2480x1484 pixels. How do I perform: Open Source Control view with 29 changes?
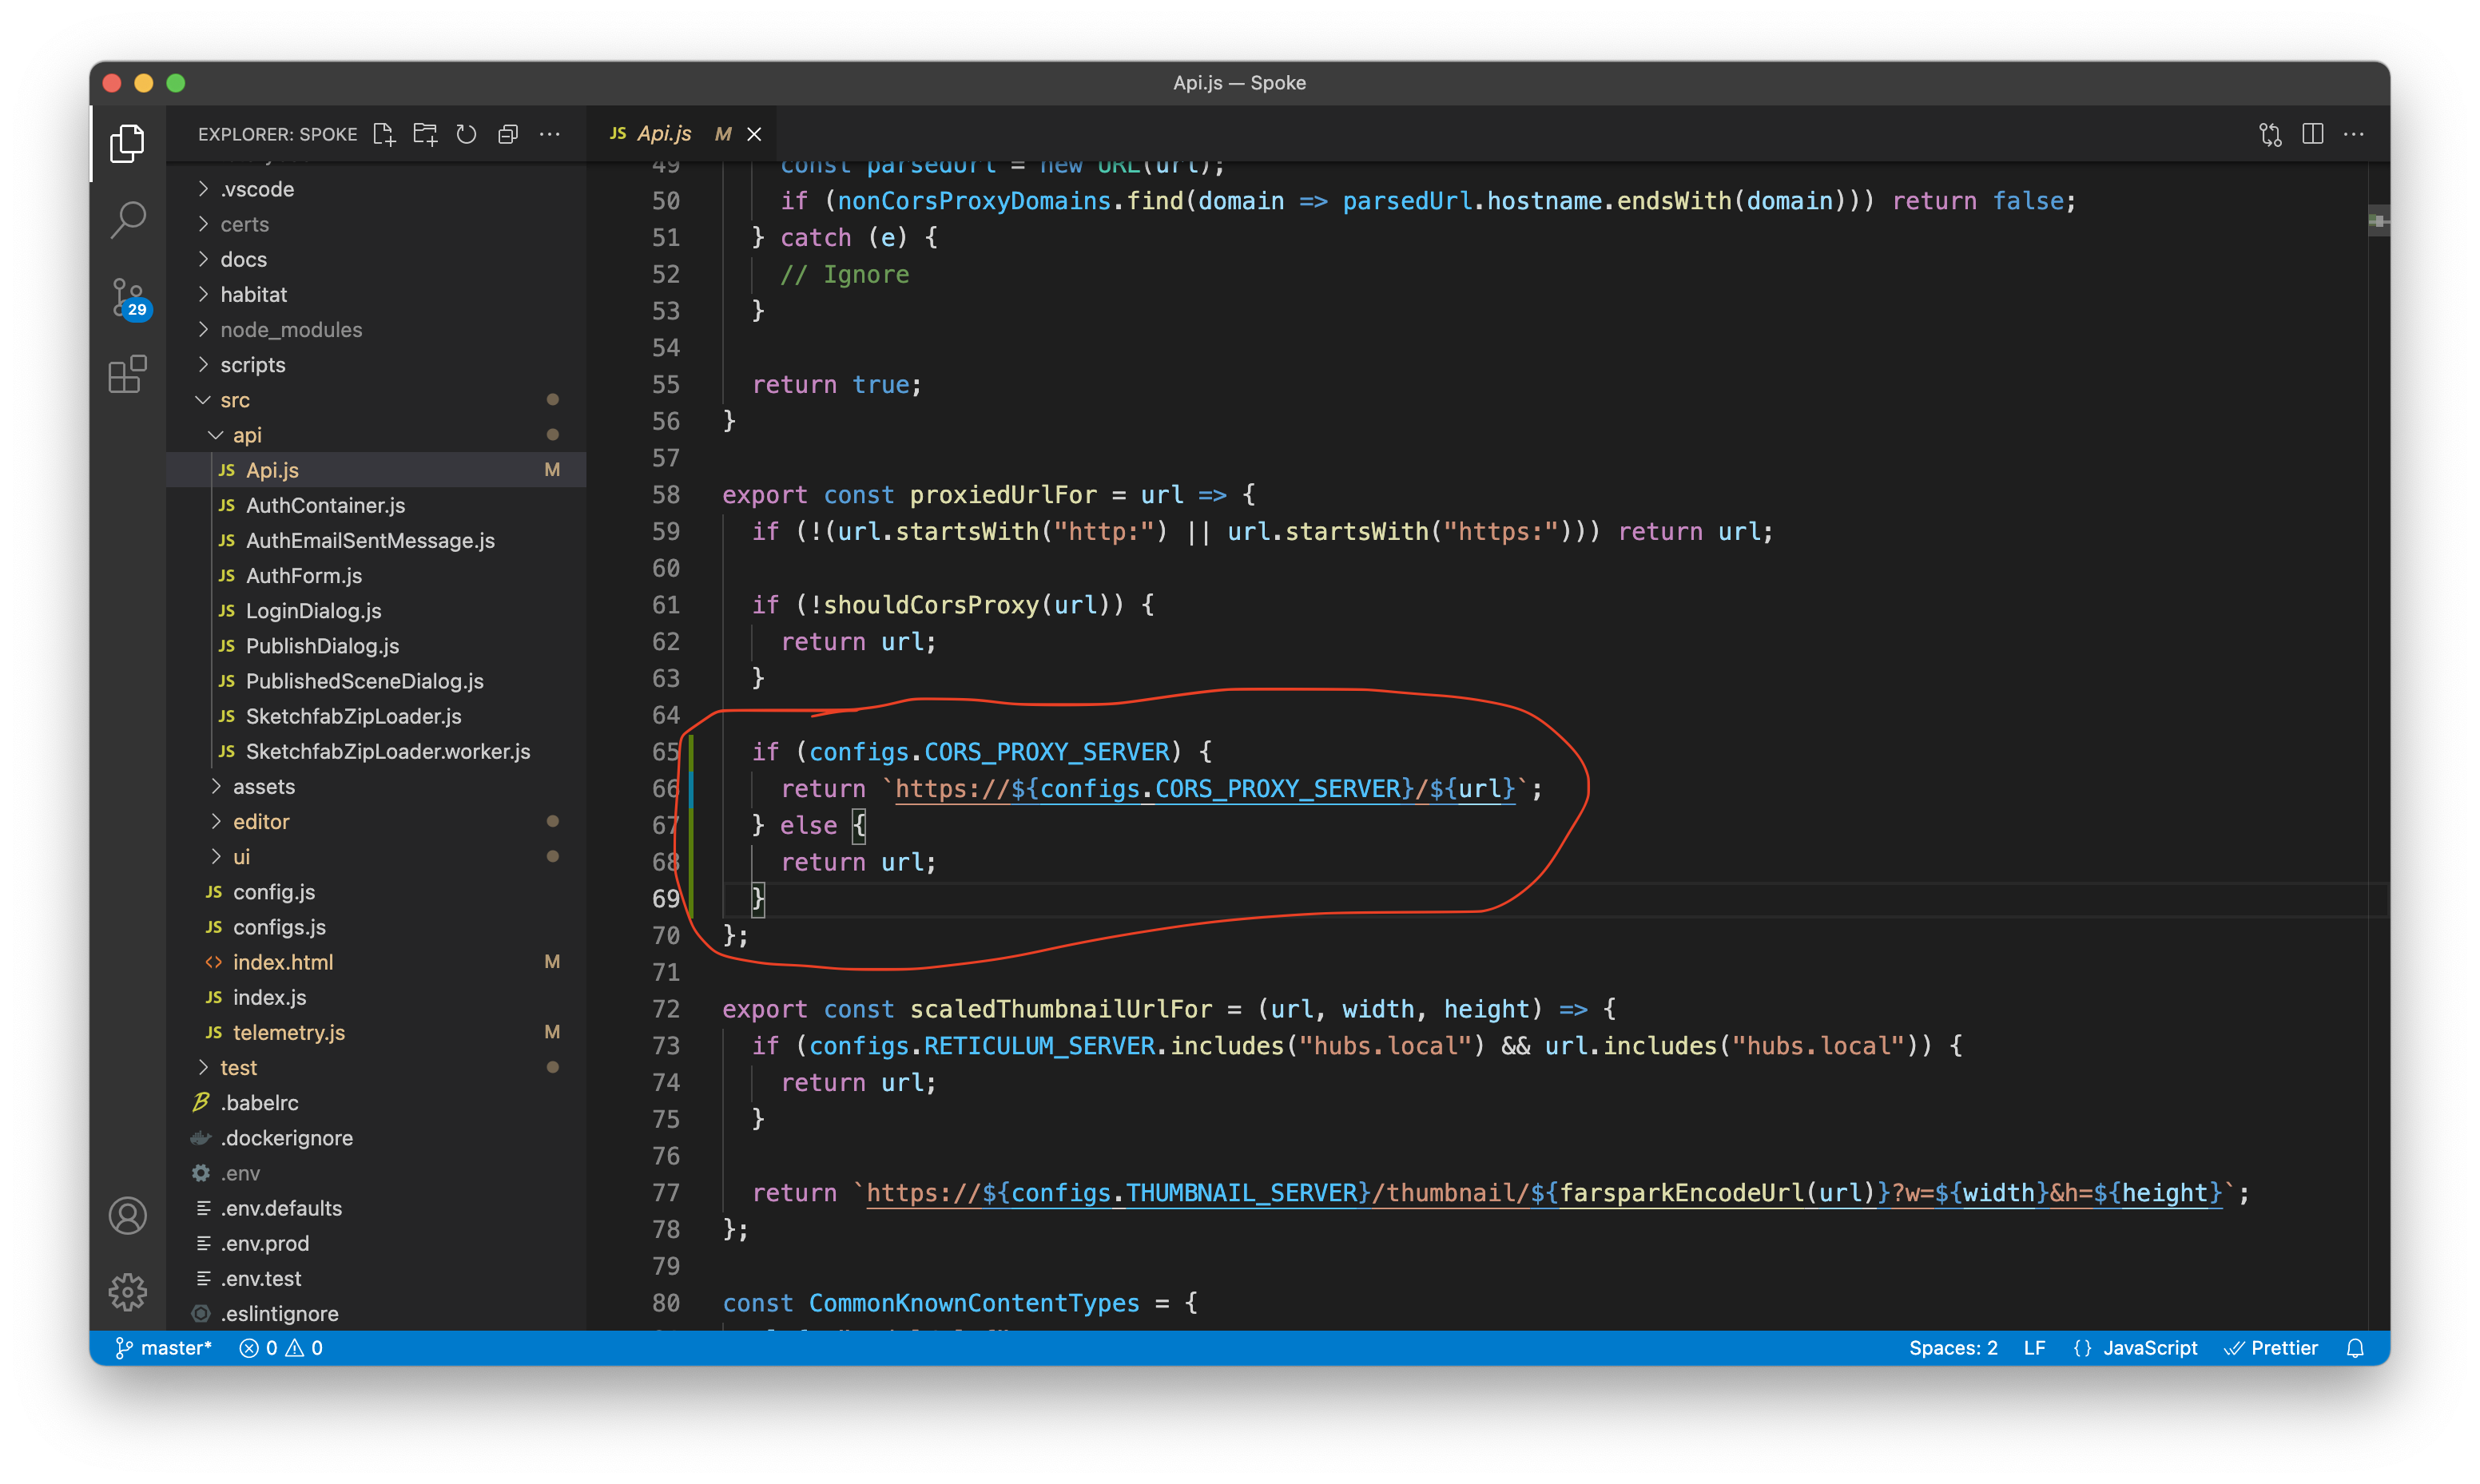[127, 298]
